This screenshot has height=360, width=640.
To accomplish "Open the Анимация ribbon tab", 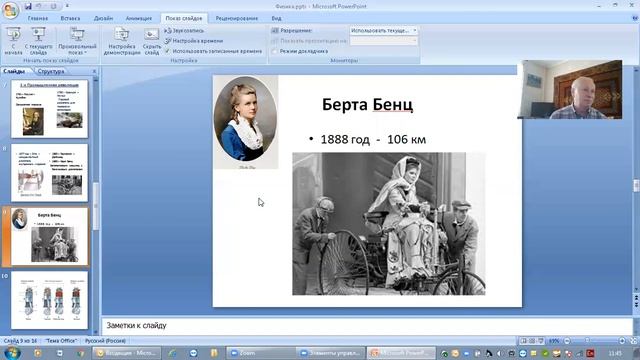I will (139, 18).
